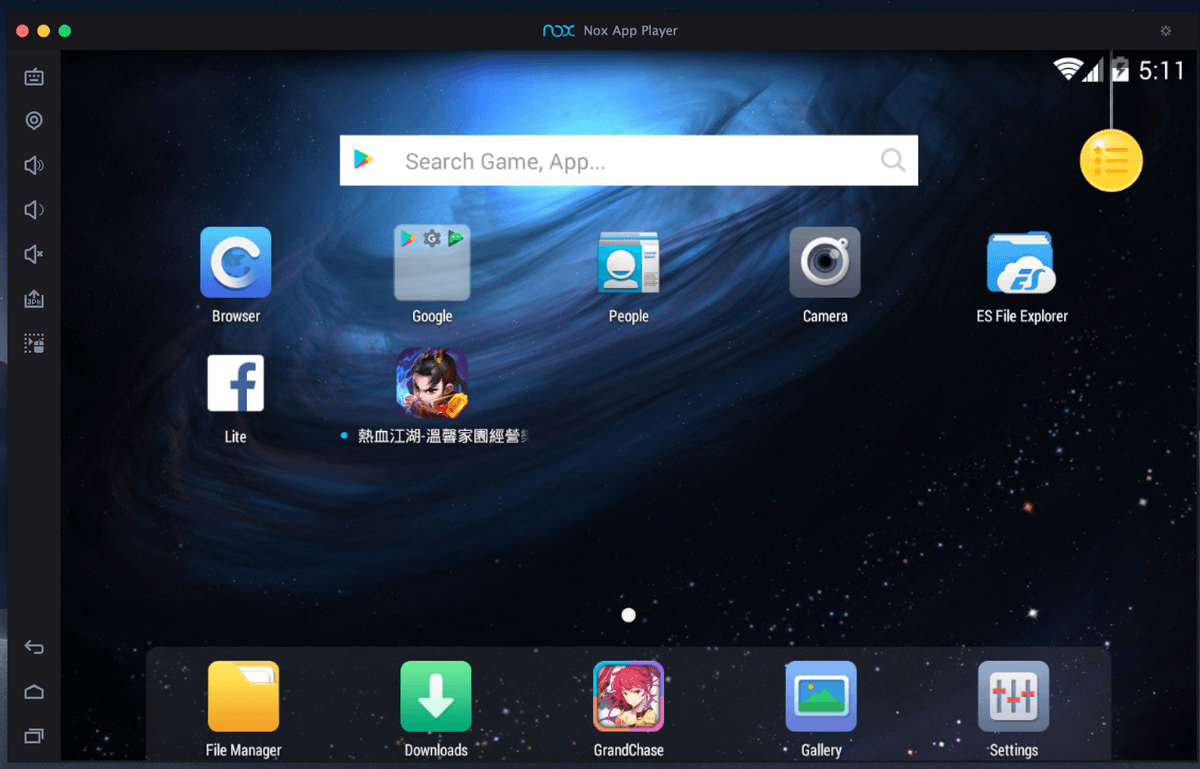Open the keyboard control icon in sidebar

pos(34,77)
